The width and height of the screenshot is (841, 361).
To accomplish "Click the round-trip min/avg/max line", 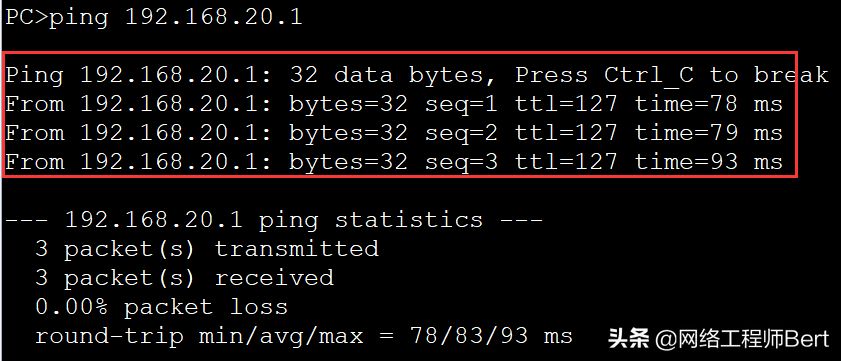I will pos(304,336).
